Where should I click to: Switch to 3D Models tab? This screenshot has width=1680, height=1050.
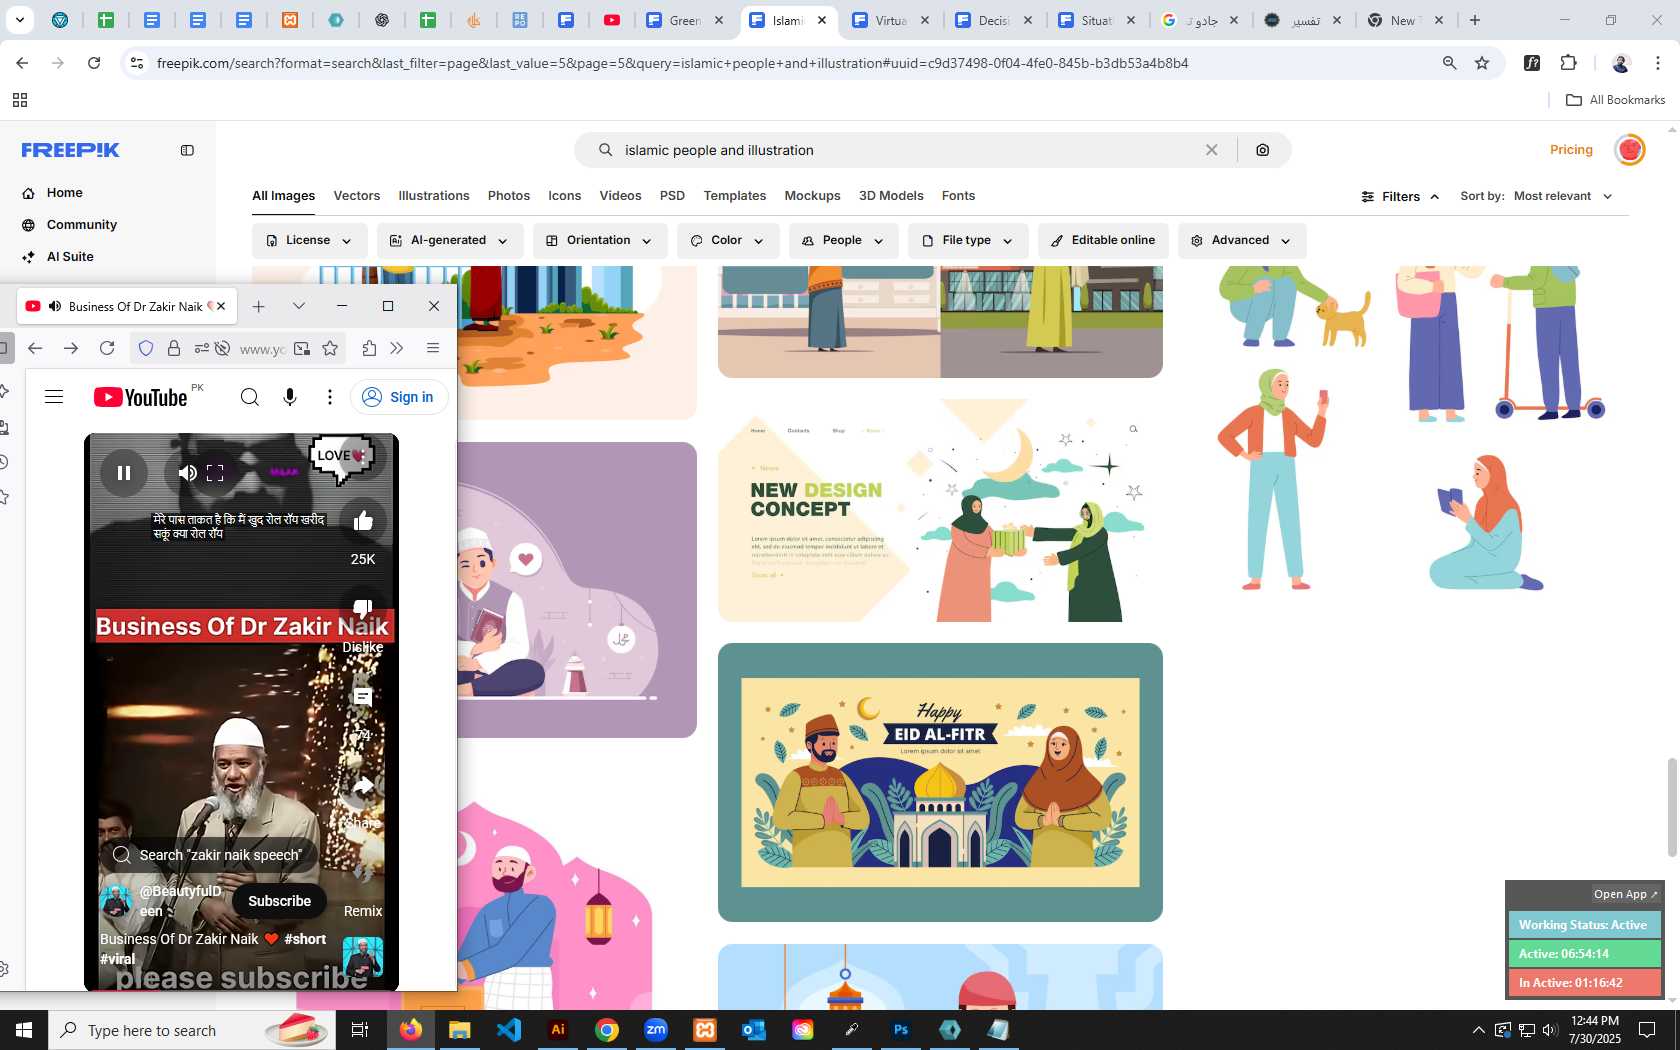891,196
